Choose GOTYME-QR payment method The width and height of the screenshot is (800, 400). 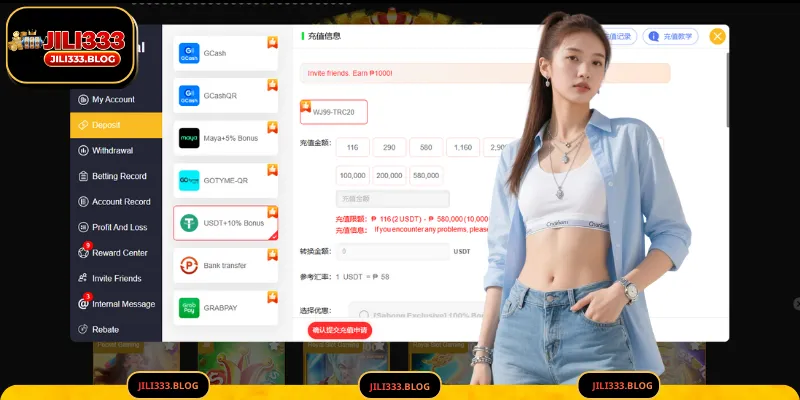click(226, 181)
